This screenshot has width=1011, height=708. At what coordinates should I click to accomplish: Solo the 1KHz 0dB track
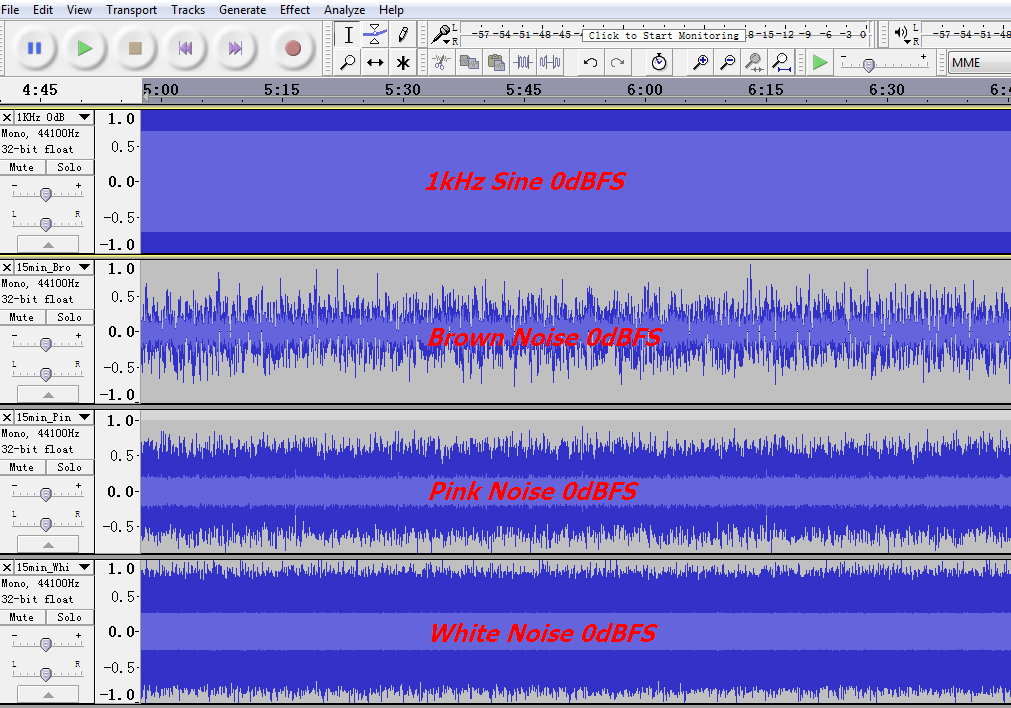(70, 167)
